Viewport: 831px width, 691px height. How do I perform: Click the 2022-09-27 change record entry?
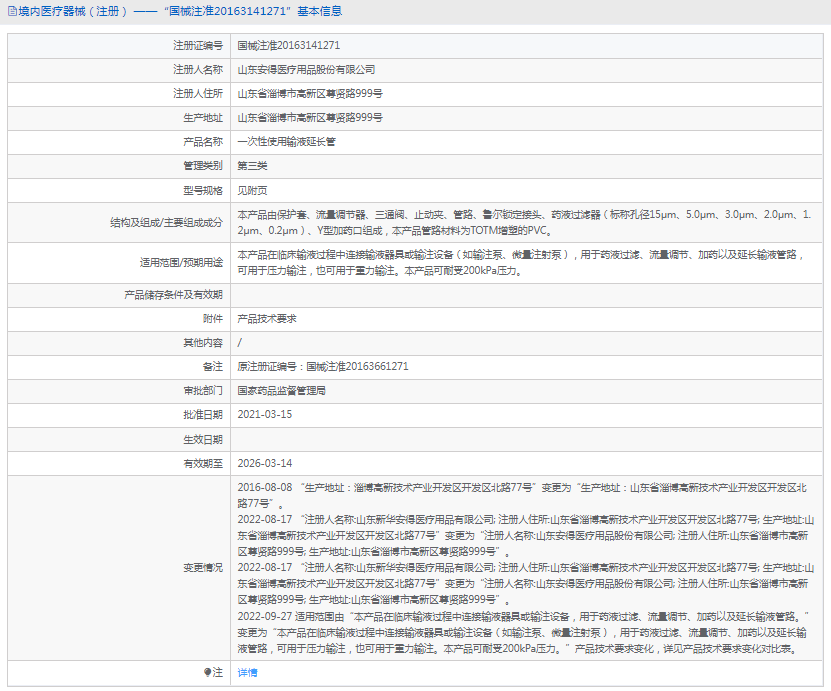pyautogui.click(x=524, y=633)
